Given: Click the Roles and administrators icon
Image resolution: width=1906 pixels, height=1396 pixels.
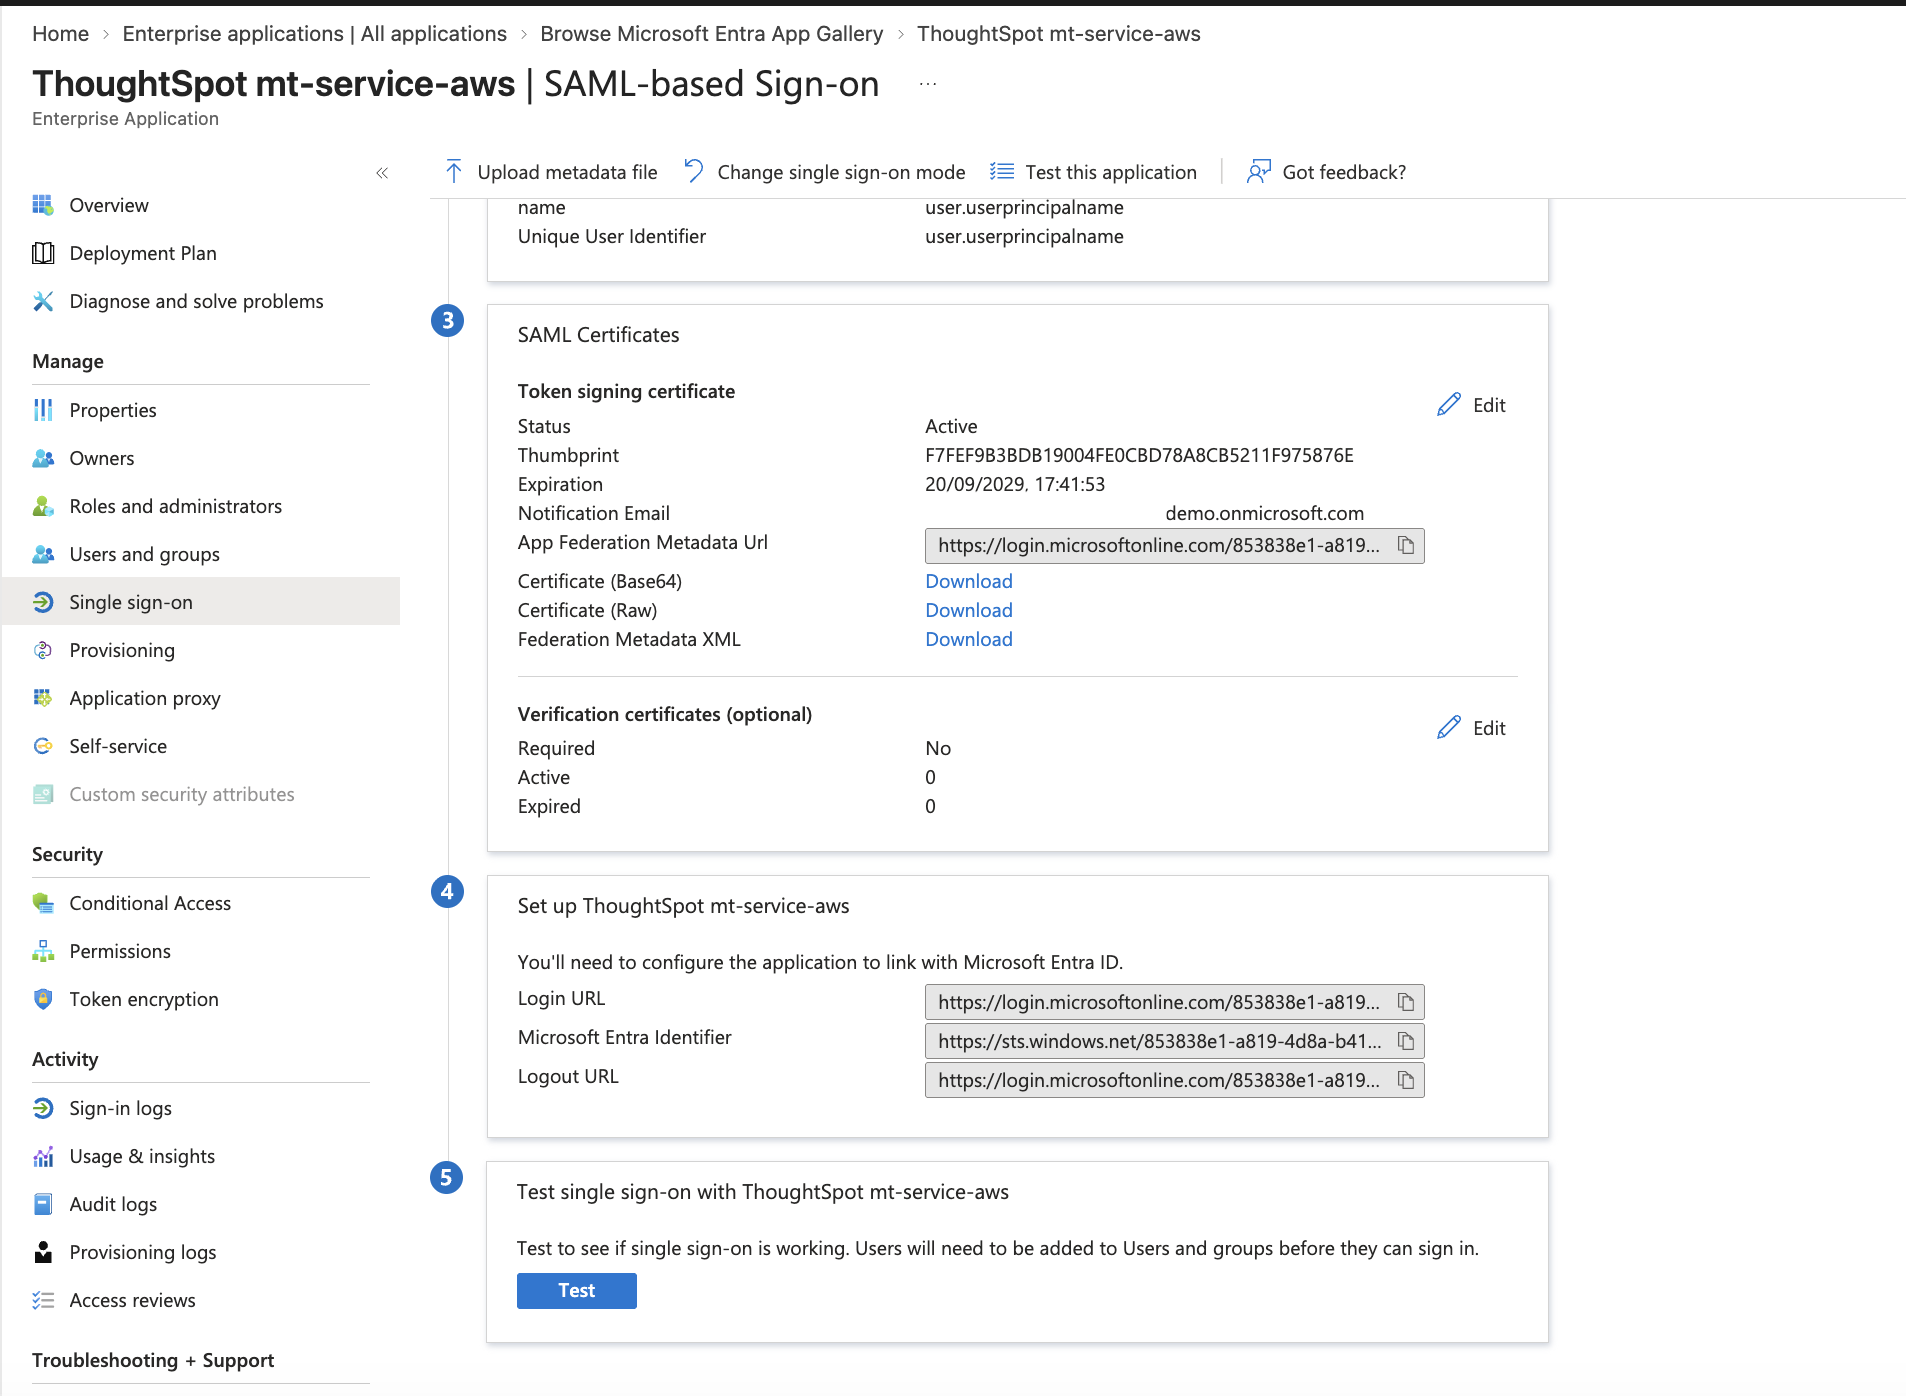Looking at the screenshot, I should 43,506.
